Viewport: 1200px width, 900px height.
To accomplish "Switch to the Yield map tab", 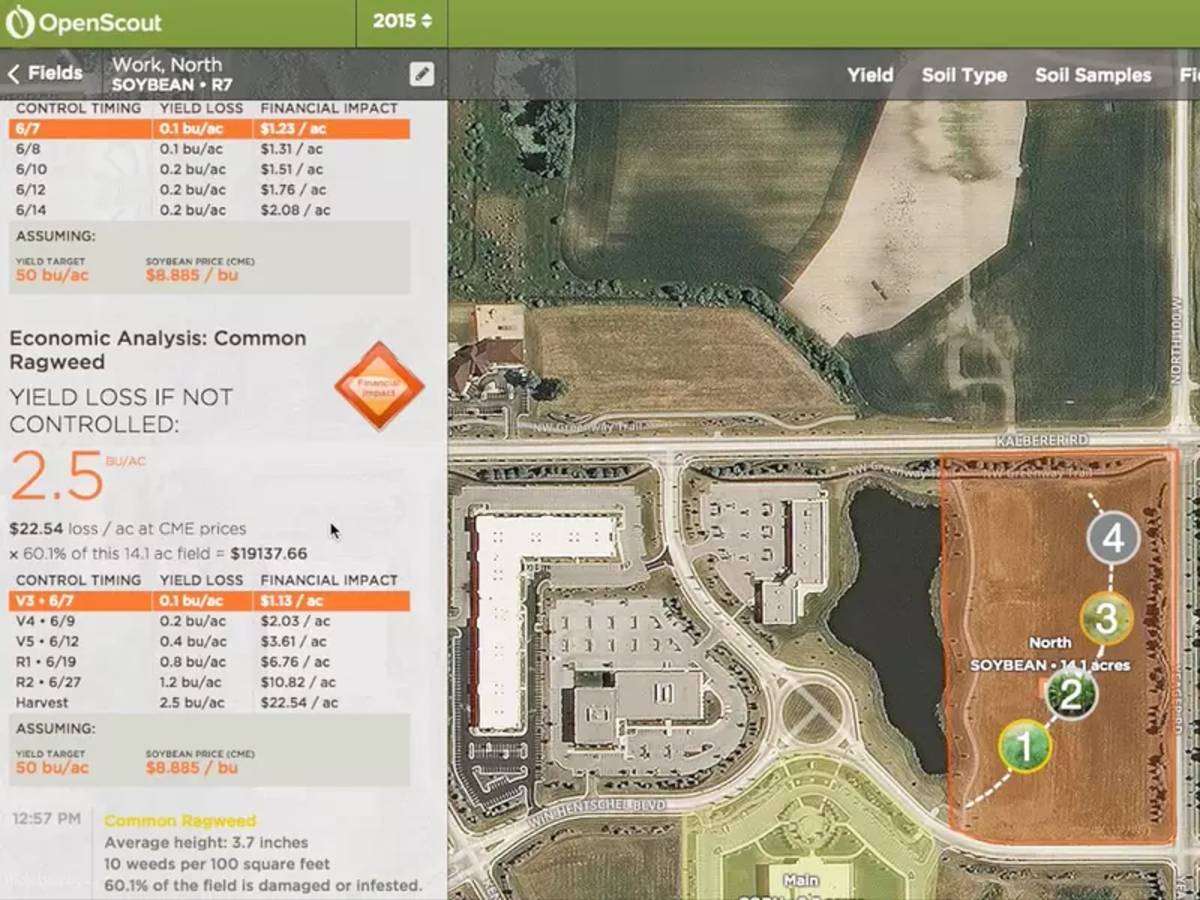I will tap(870, 74).
